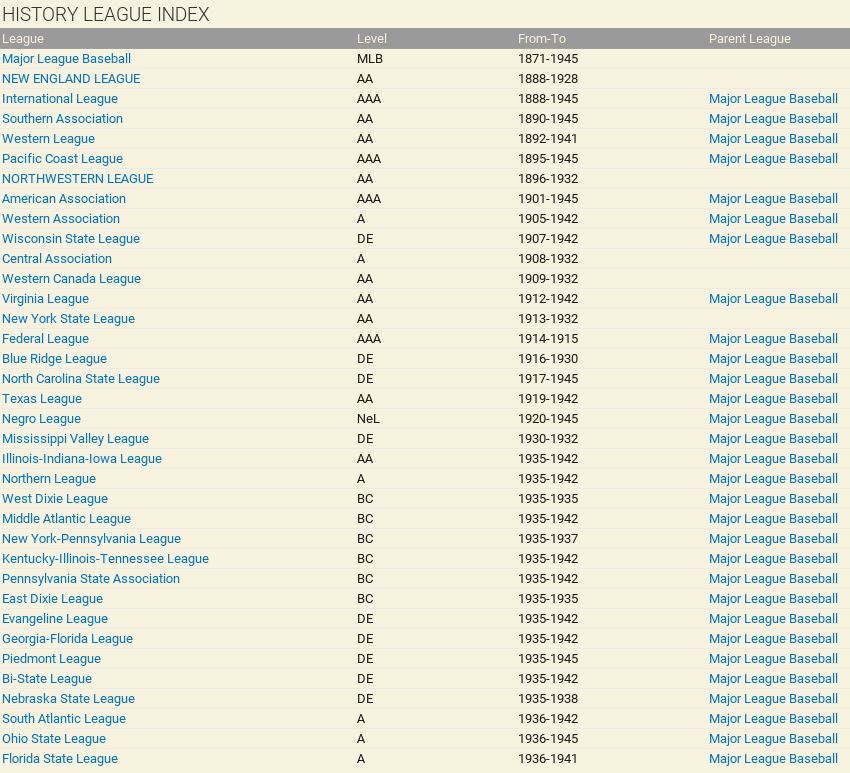Image resolution: width=850 pixels, height=773 pixels.
Task: Open the Federal League link
Action: (46, 339)
